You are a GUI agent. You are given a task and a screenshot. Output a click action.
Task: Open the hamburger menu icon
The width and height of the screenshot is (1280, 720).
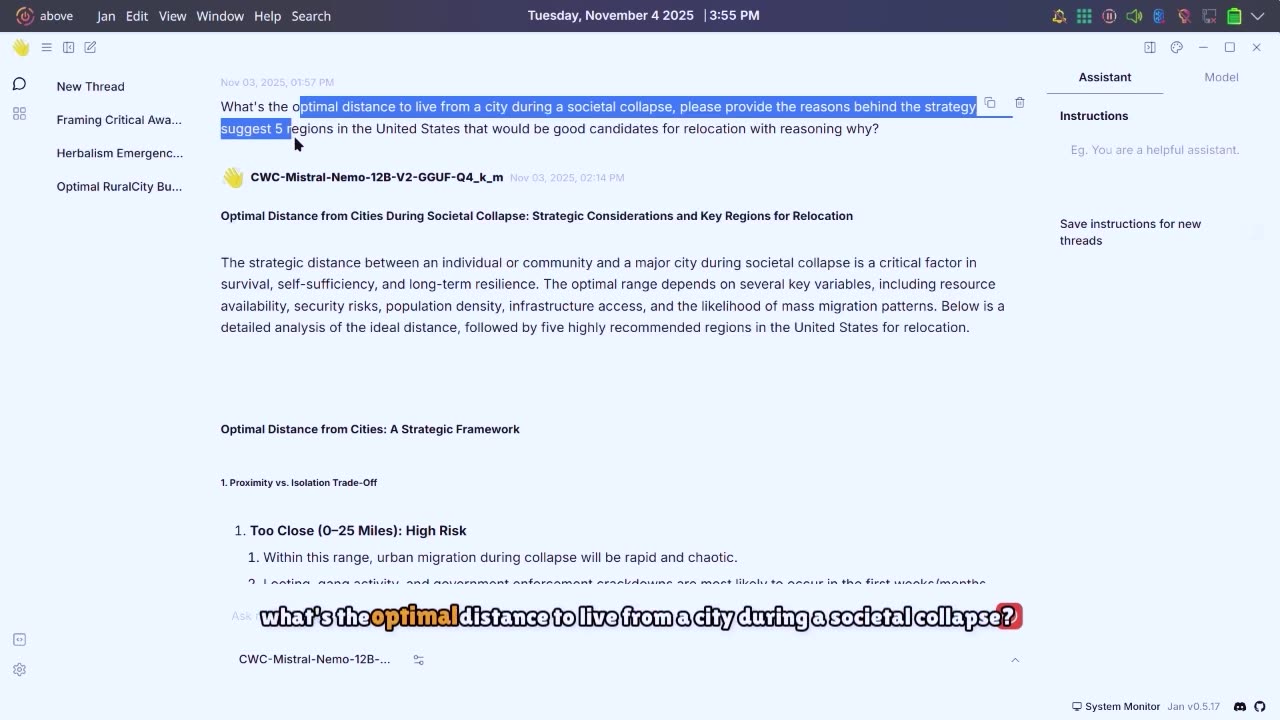point(46,47)
